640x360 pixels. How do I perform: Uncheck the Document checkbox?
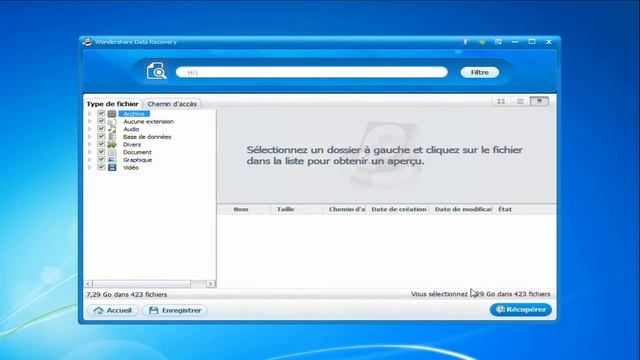tap(101, 152)
